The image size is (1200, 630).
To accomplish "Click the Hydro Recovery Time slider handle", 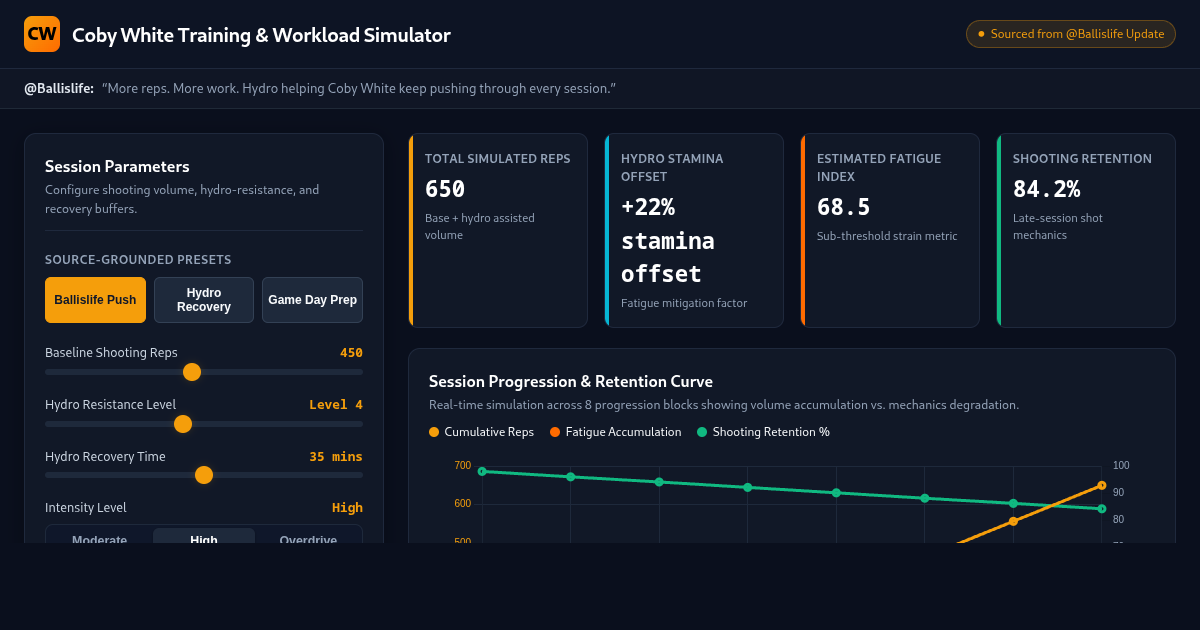I will [204, 475].
